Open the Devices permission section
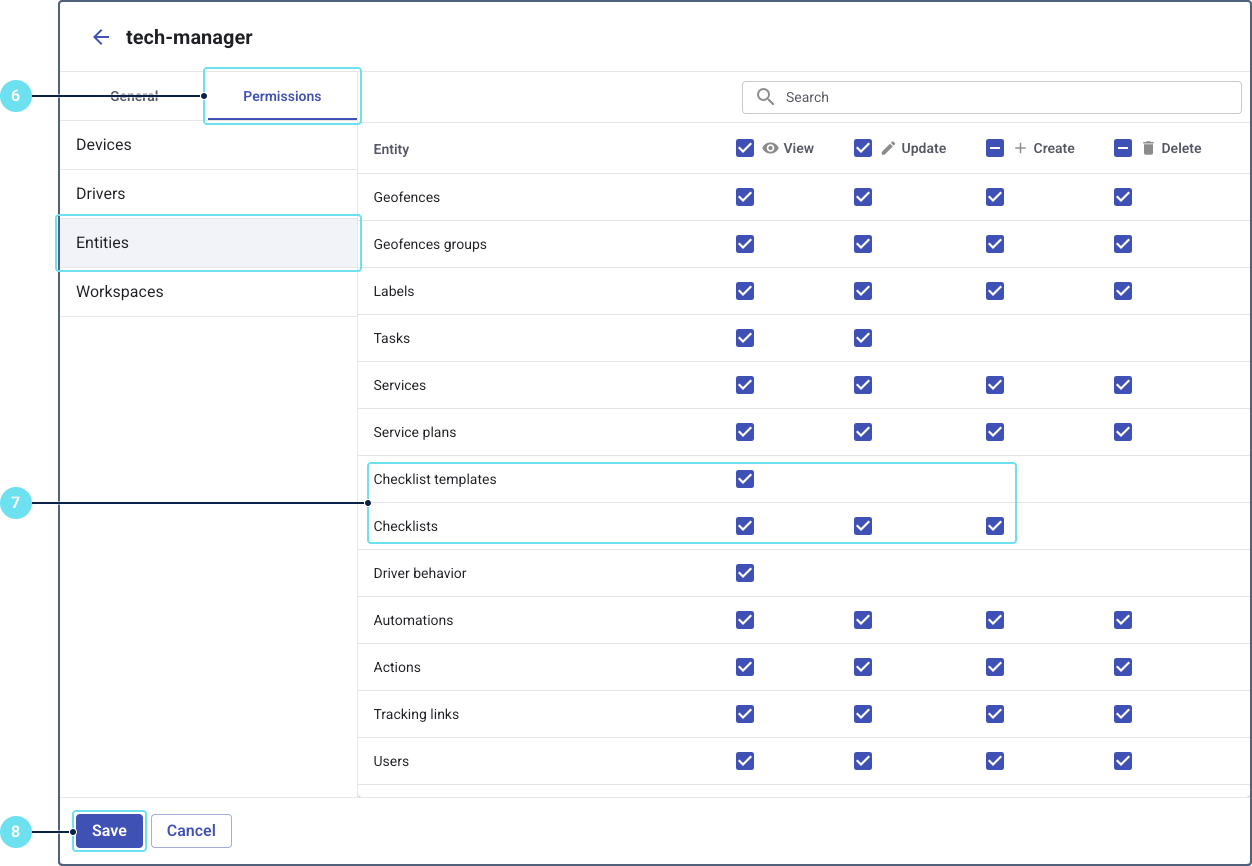 click(104, 145)
